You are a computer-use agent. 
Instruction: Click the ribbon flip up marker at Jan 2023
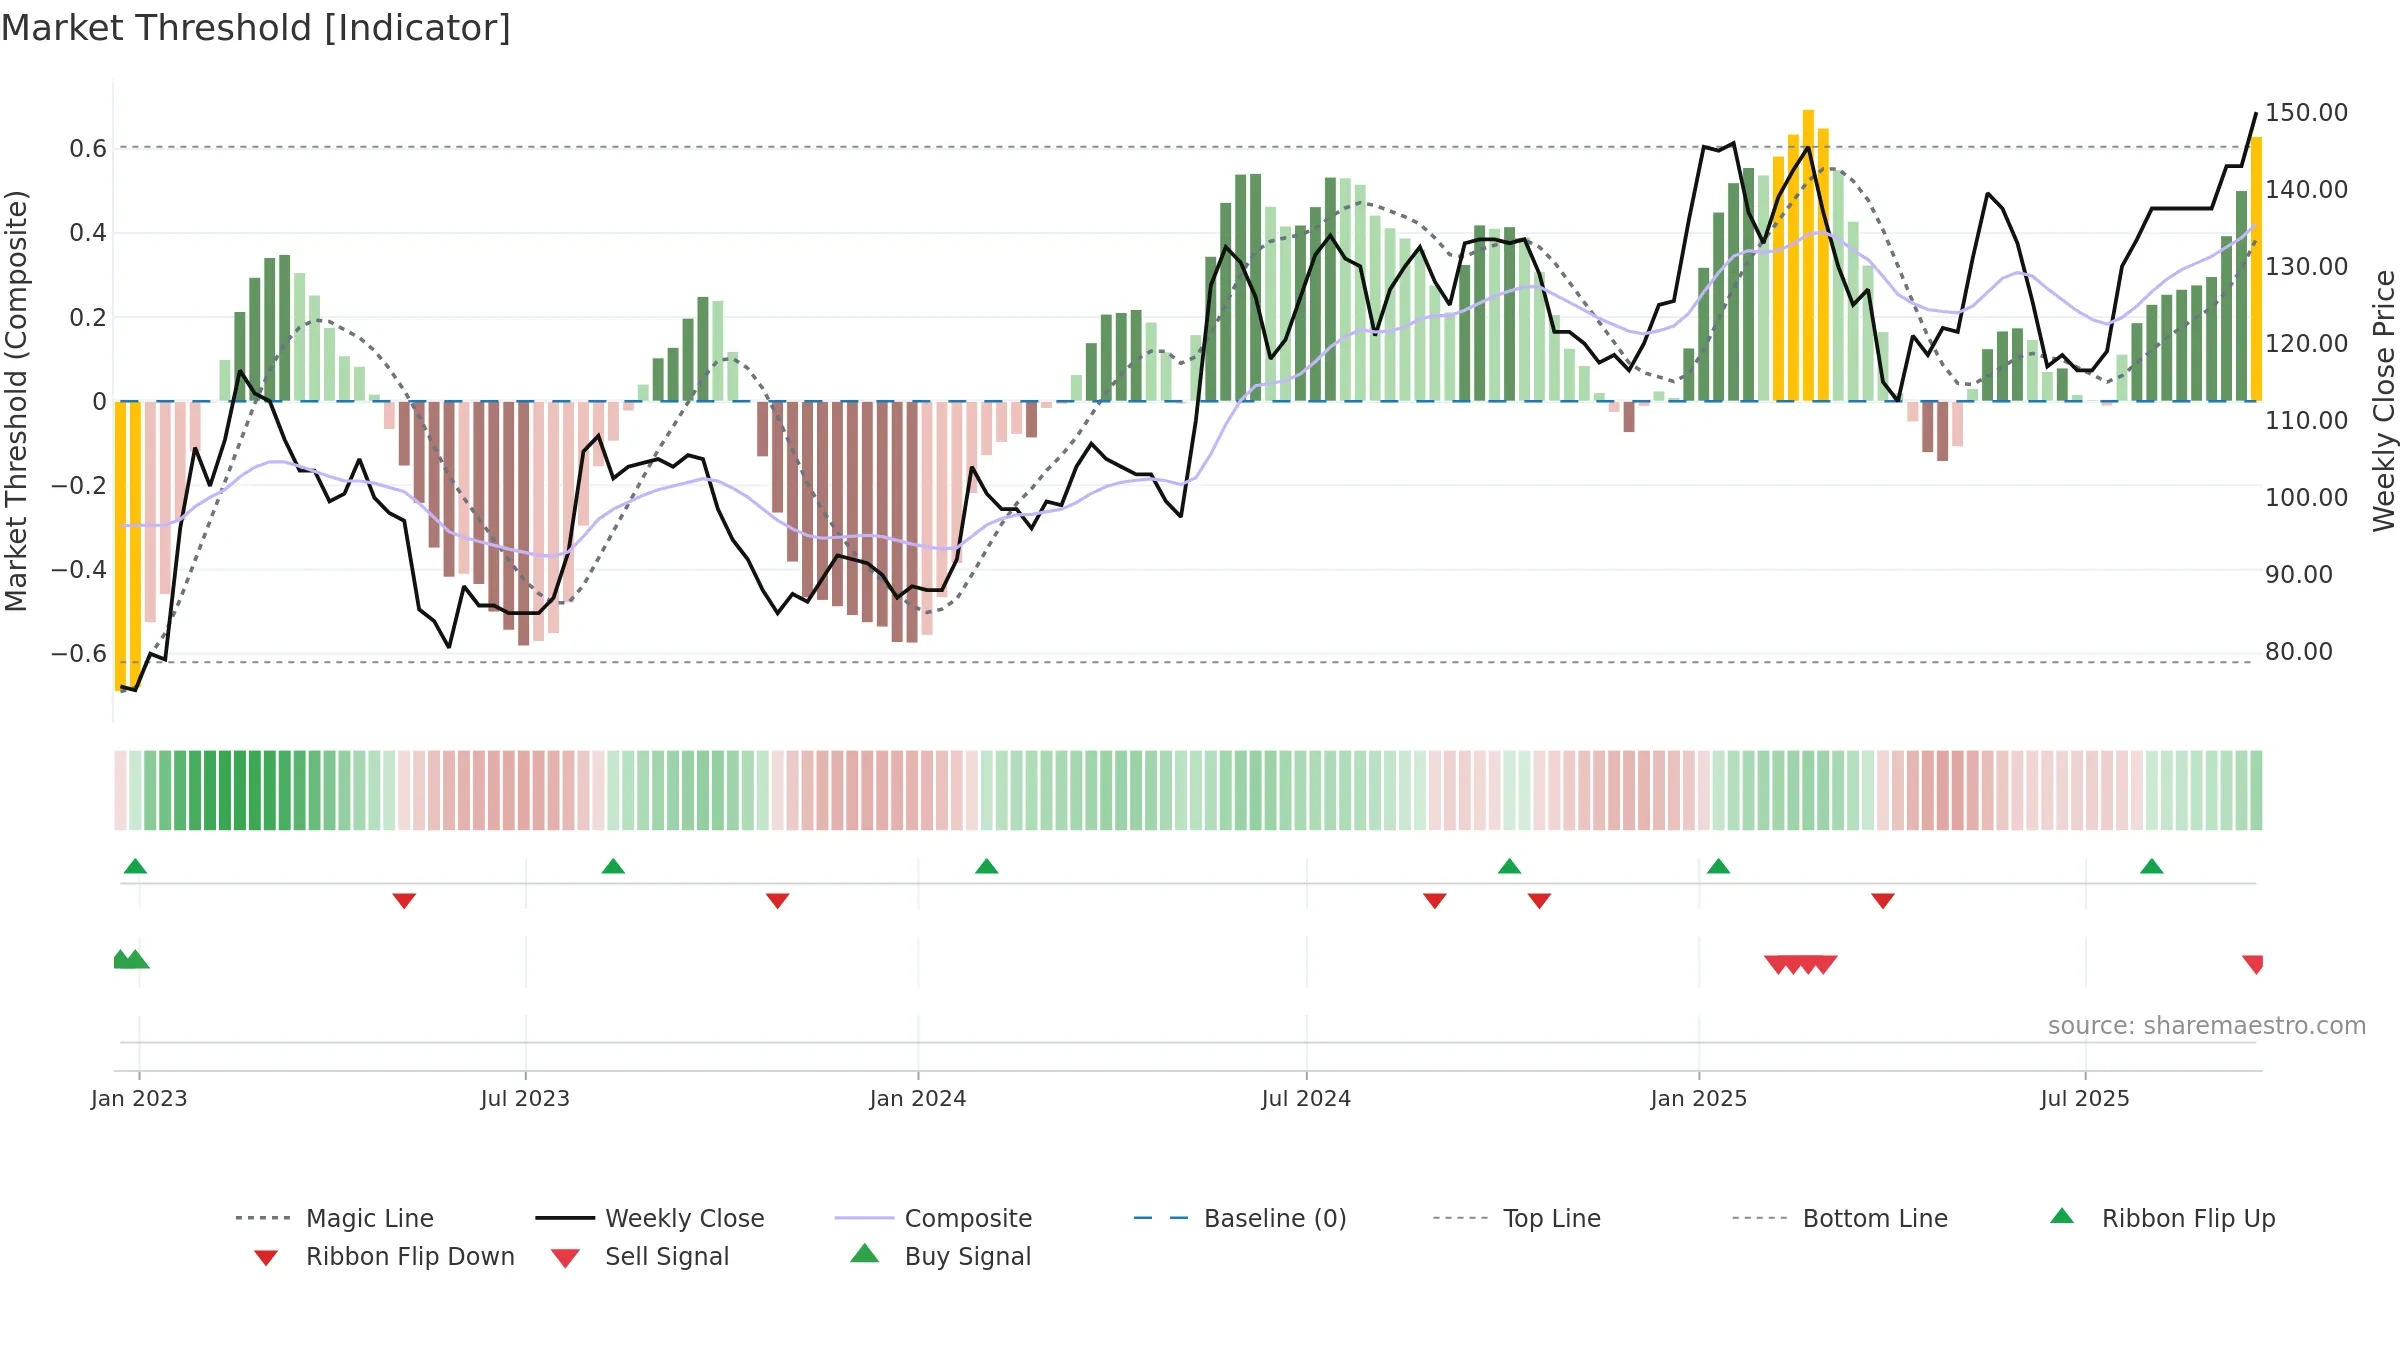[x=135, y=866]
